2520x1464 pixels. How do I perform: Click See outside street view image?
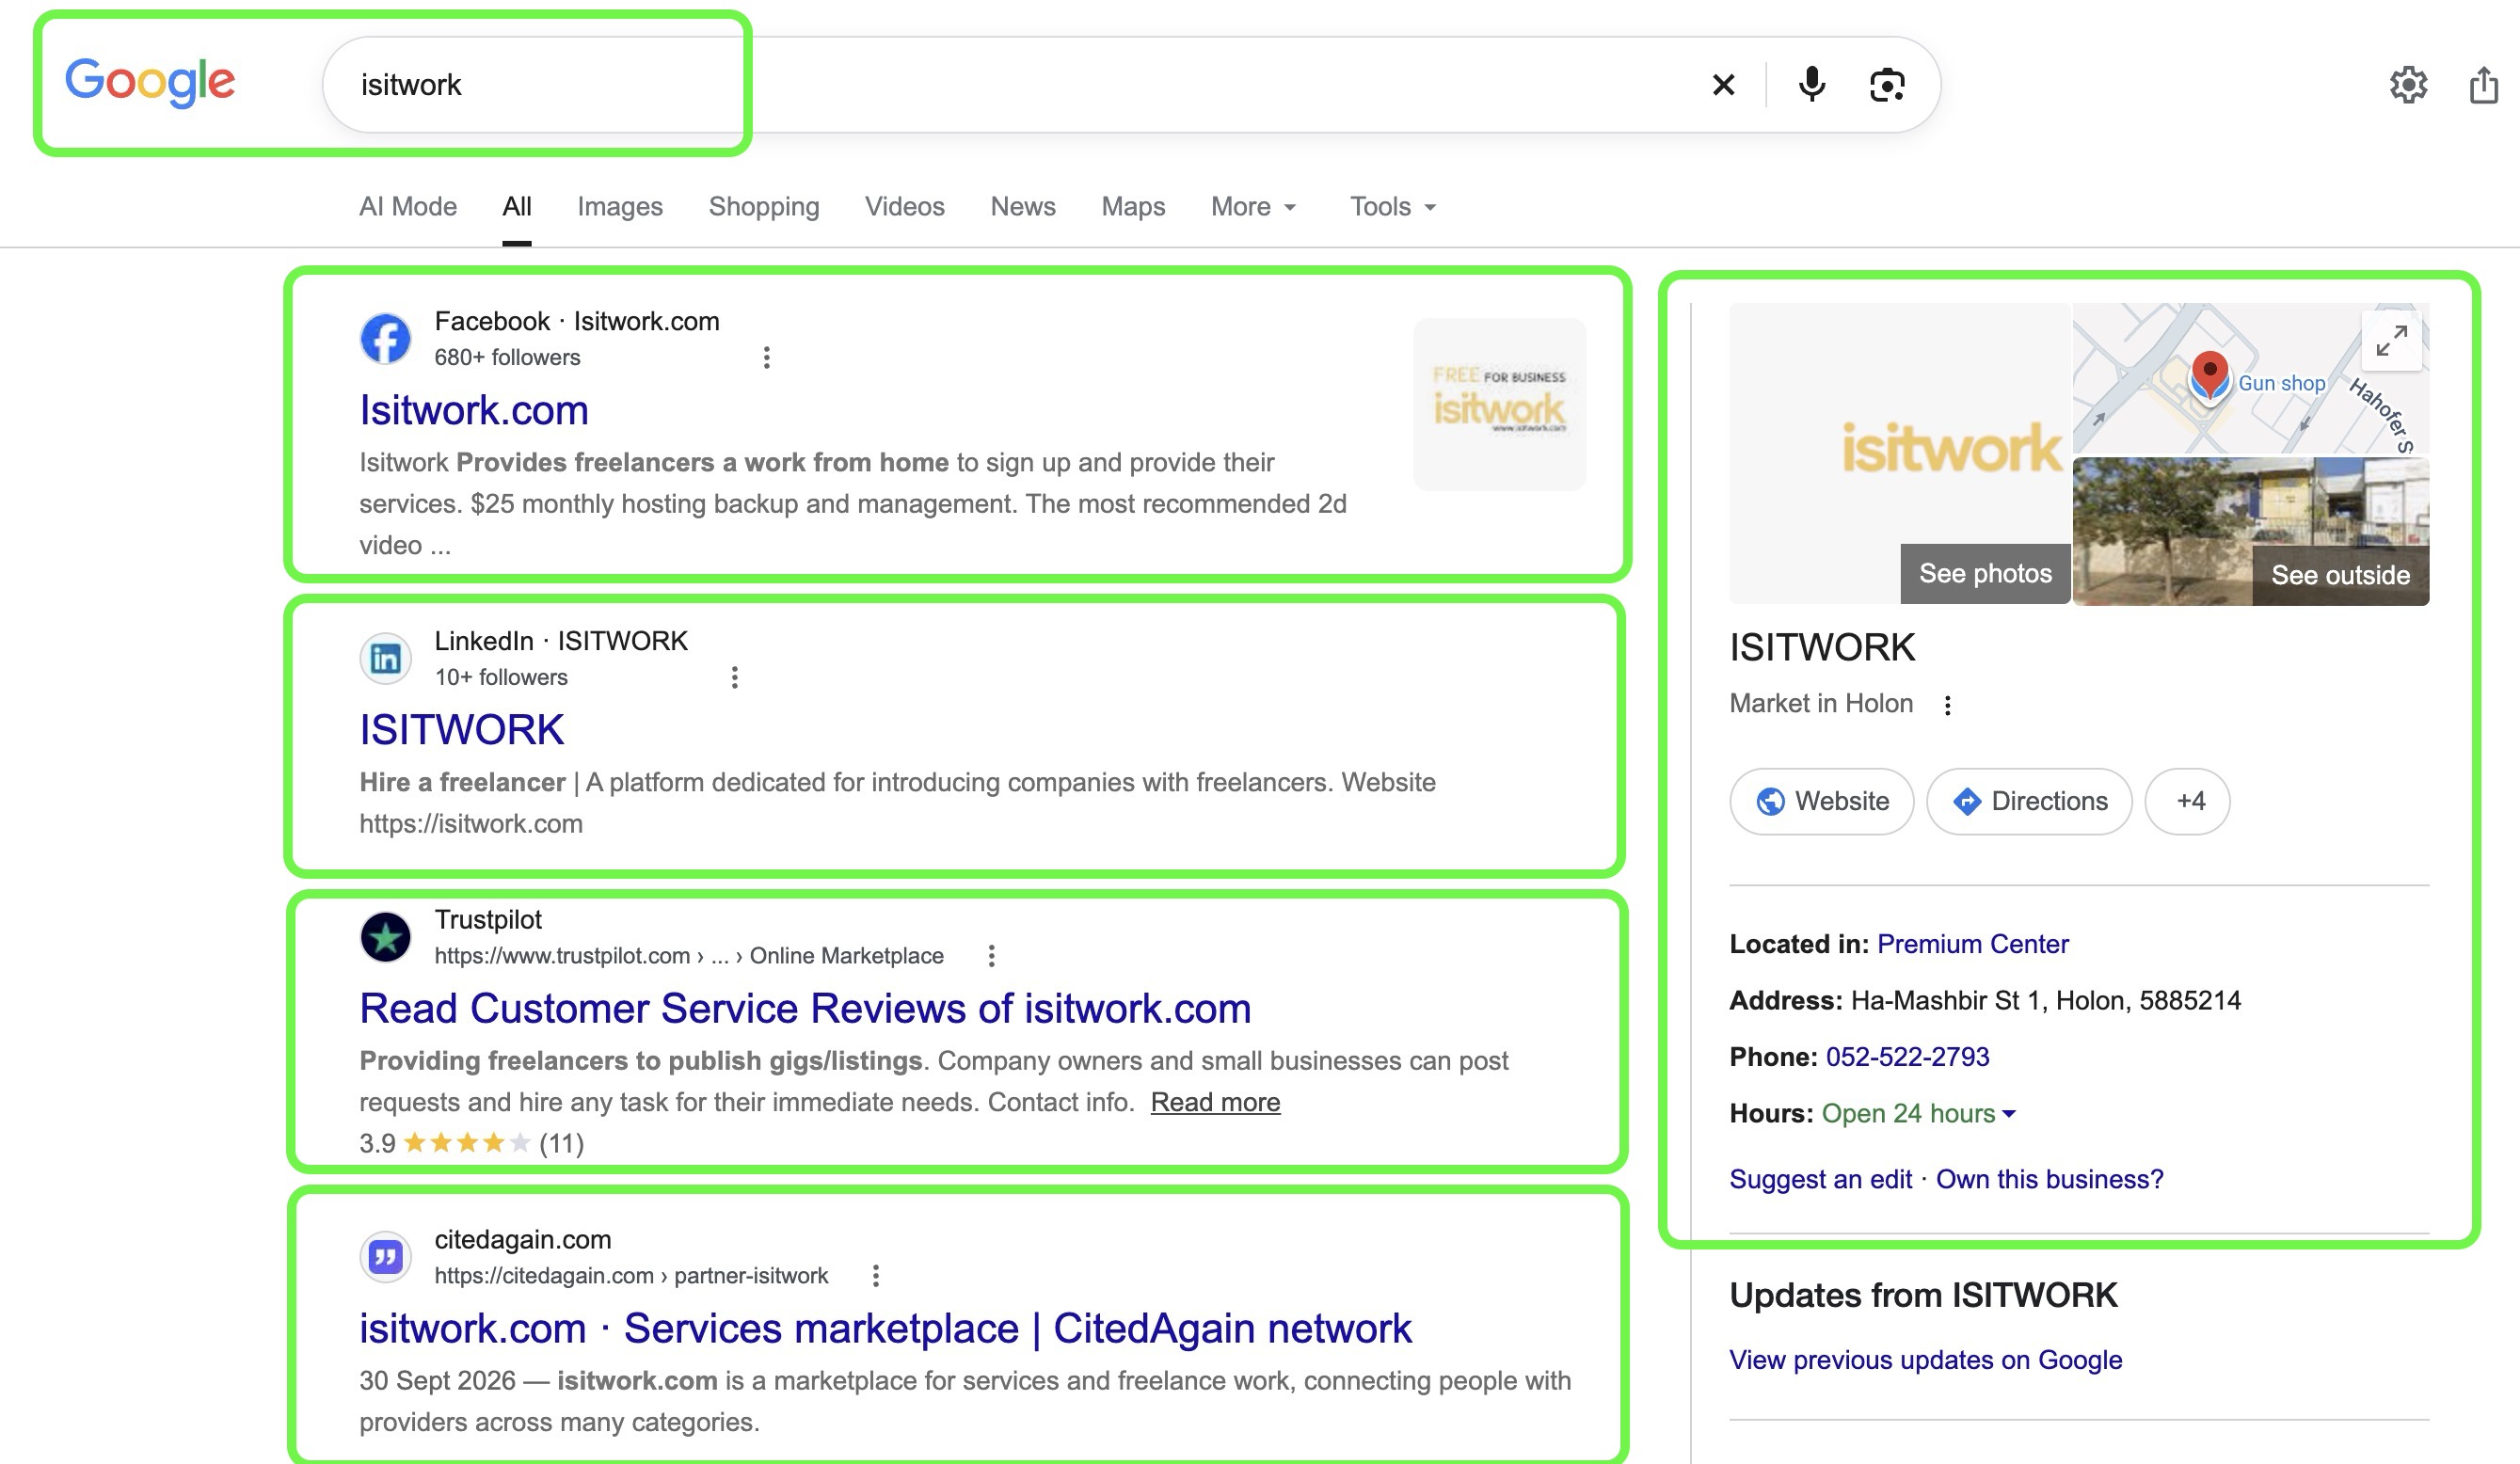2340,575
